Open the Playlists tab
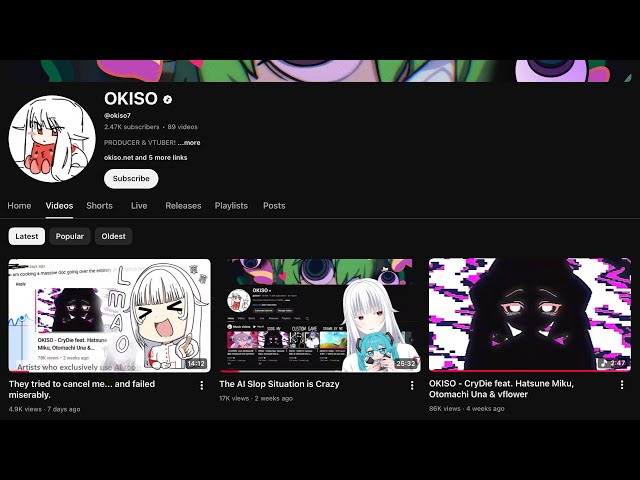Viewport: 640px width, 480px height. (231, 206)
